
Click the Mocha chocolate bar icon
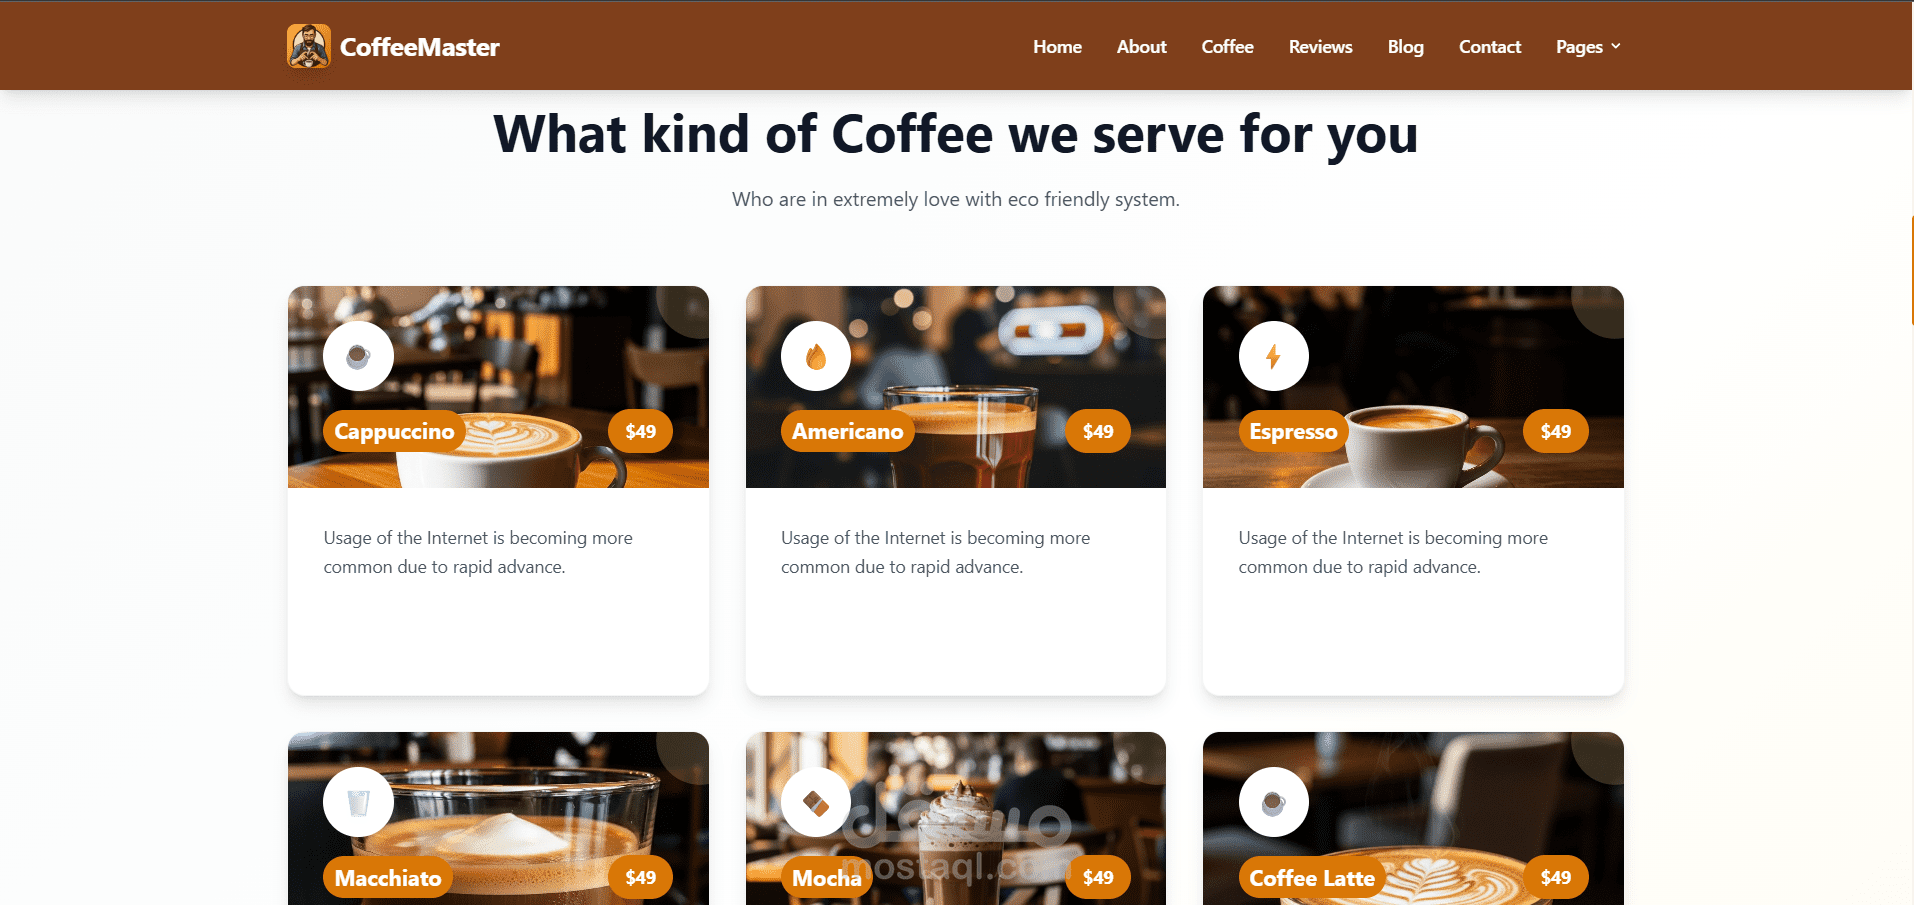[x=816, y=802]
